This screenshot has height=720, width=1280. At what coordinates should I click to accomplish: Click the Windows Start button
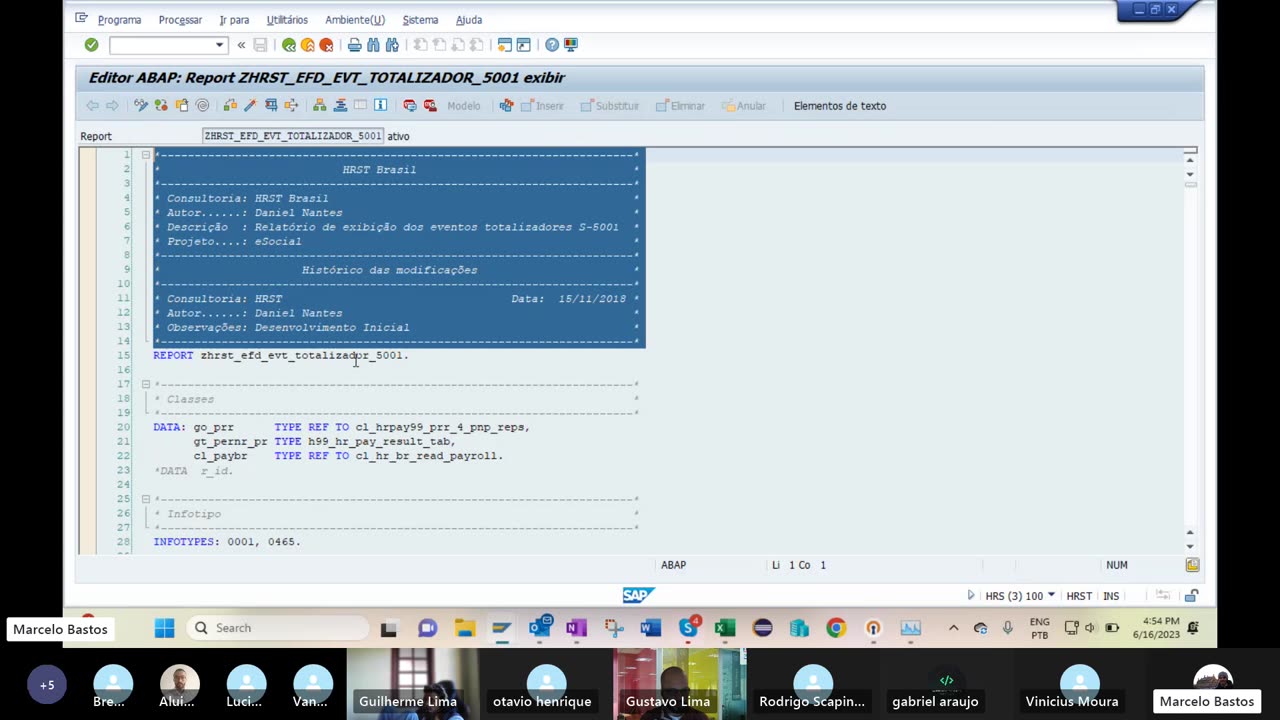click(x=165, y=628)
